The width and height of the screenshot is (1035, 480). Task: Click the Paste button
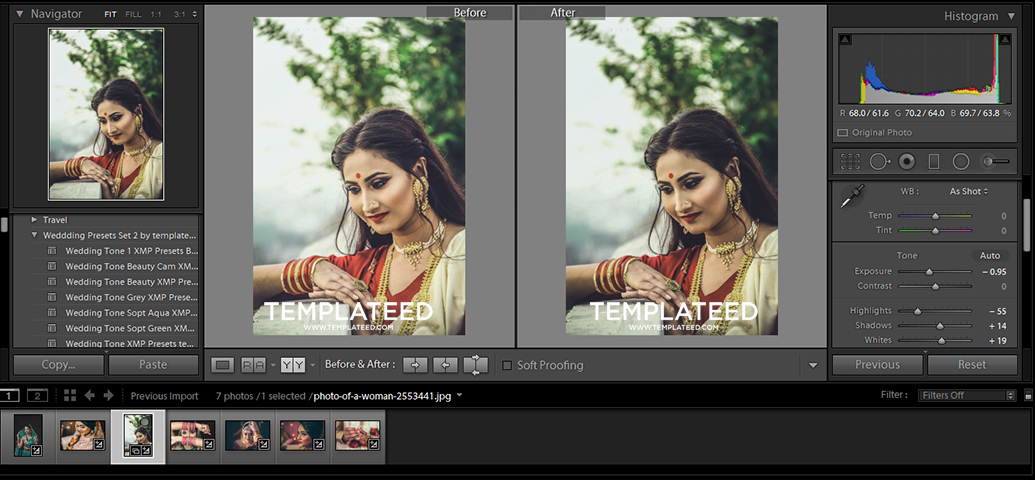tap(153, 364)
